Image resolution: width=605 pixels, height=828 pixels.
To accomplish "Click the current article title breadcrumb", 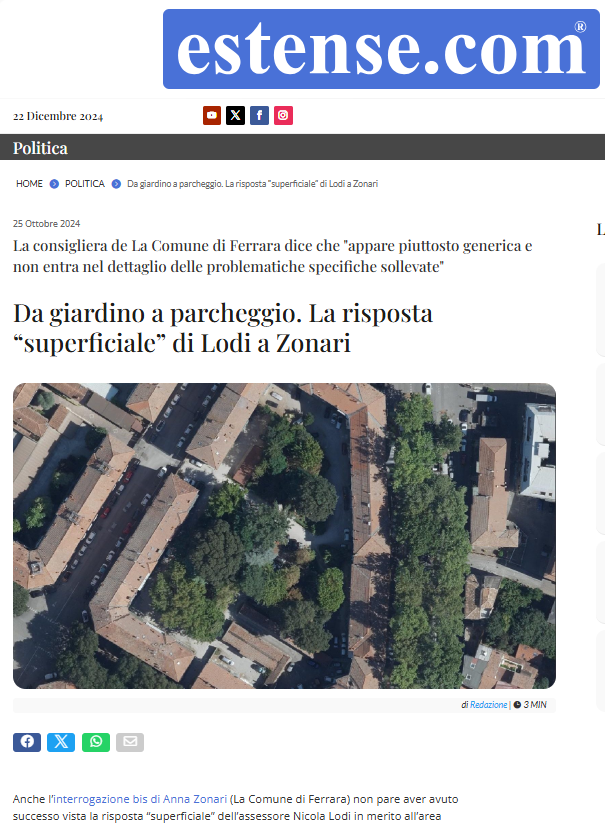I will 252,184.
